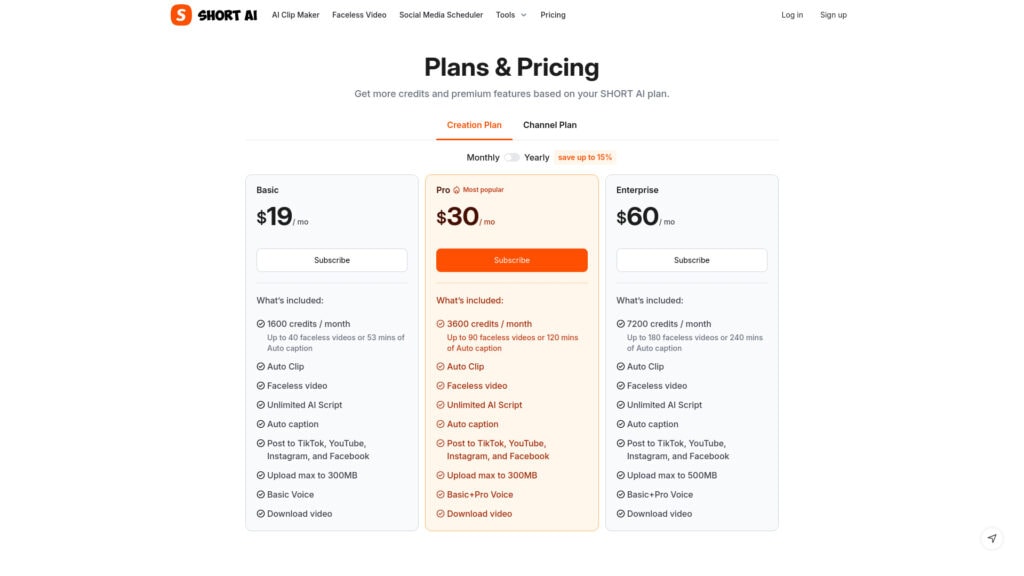The height and width of the screenshot is (576, 1024).
Task: Subscribe to the Basic plan
Action: click(332, 260)
